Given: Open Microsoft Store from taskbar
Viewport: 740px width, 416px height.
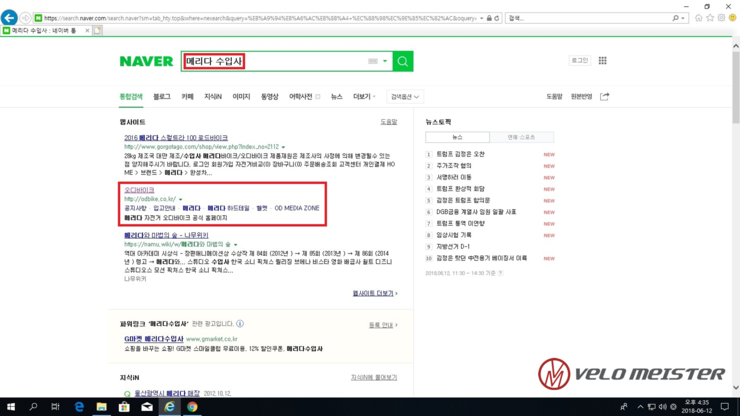Looking at the screenshot, I should [x=124, y=407].
